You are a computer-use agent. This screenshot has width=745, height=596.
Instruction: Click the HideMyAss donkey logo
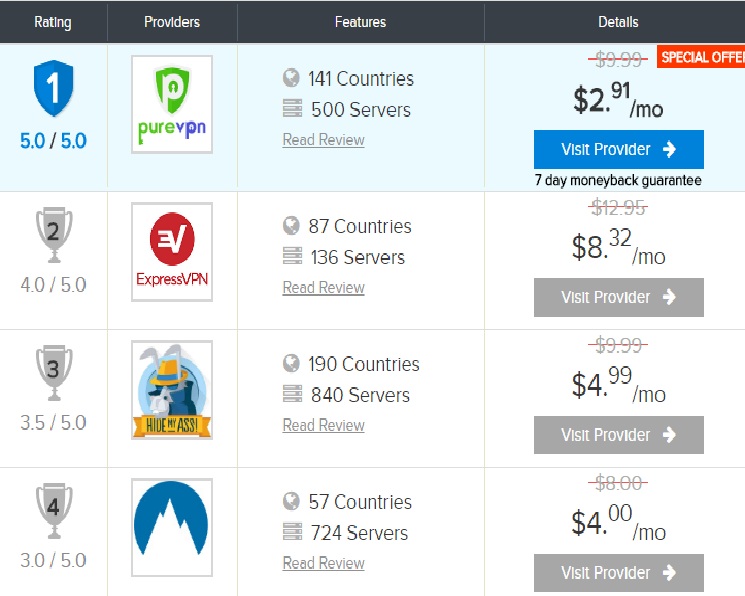172,390
